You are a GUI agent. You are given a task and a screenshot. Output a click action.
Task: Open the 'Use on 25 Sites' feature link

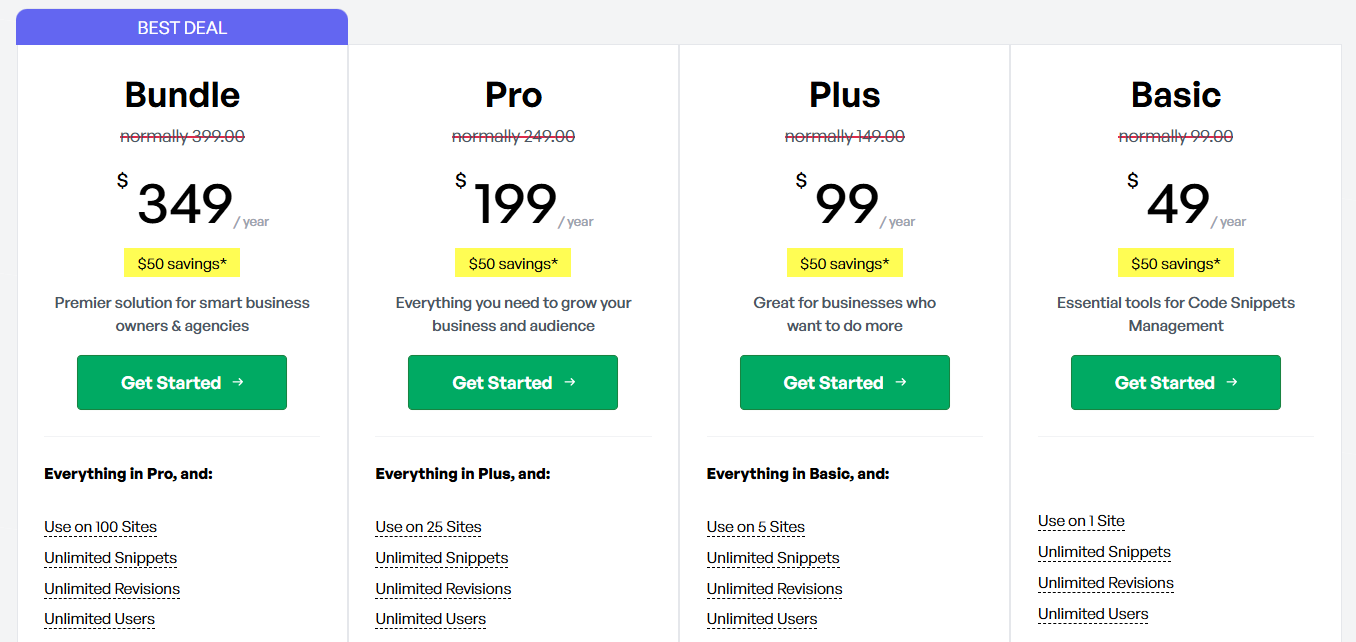(x=428, y=527)
